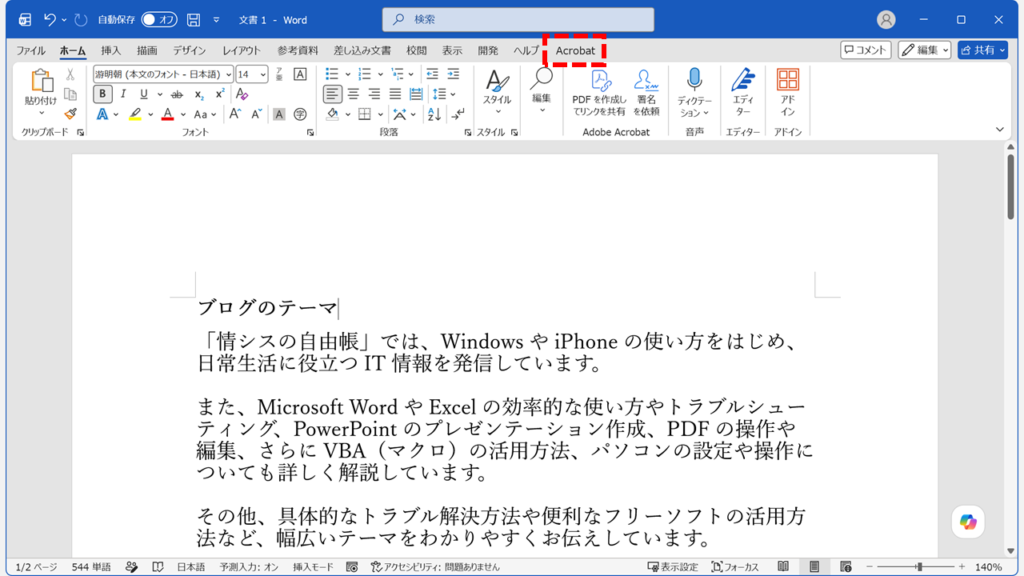1024x576 pixels.
Task: Switch to Read Mode view
Action: tap(783, 567)
